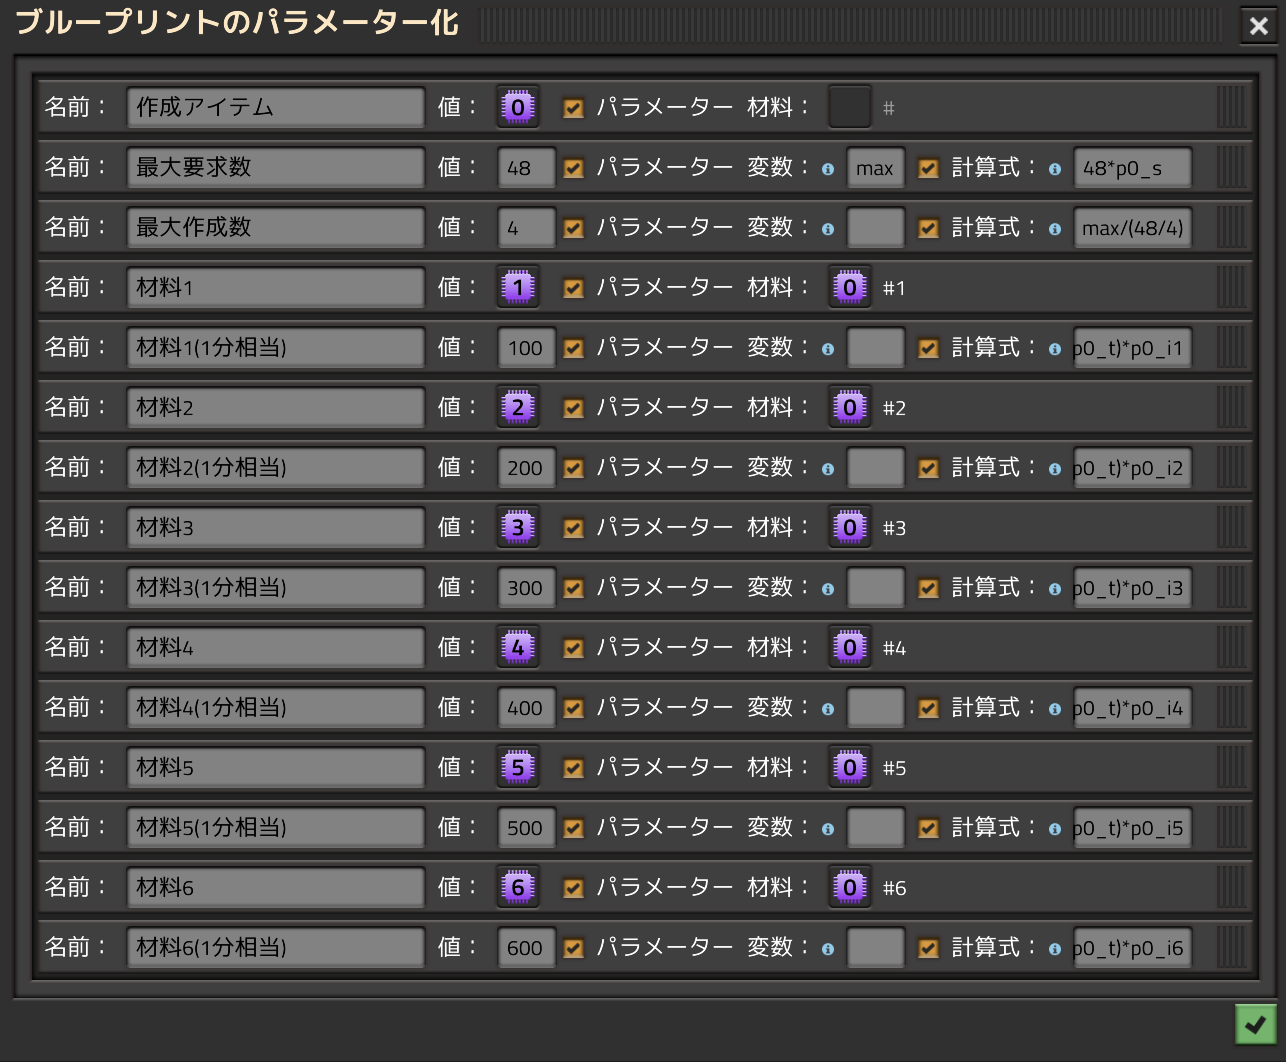Edit the 材料5(1分相当) name field
Screen dimensions: 1286x1062
(276, 827)
